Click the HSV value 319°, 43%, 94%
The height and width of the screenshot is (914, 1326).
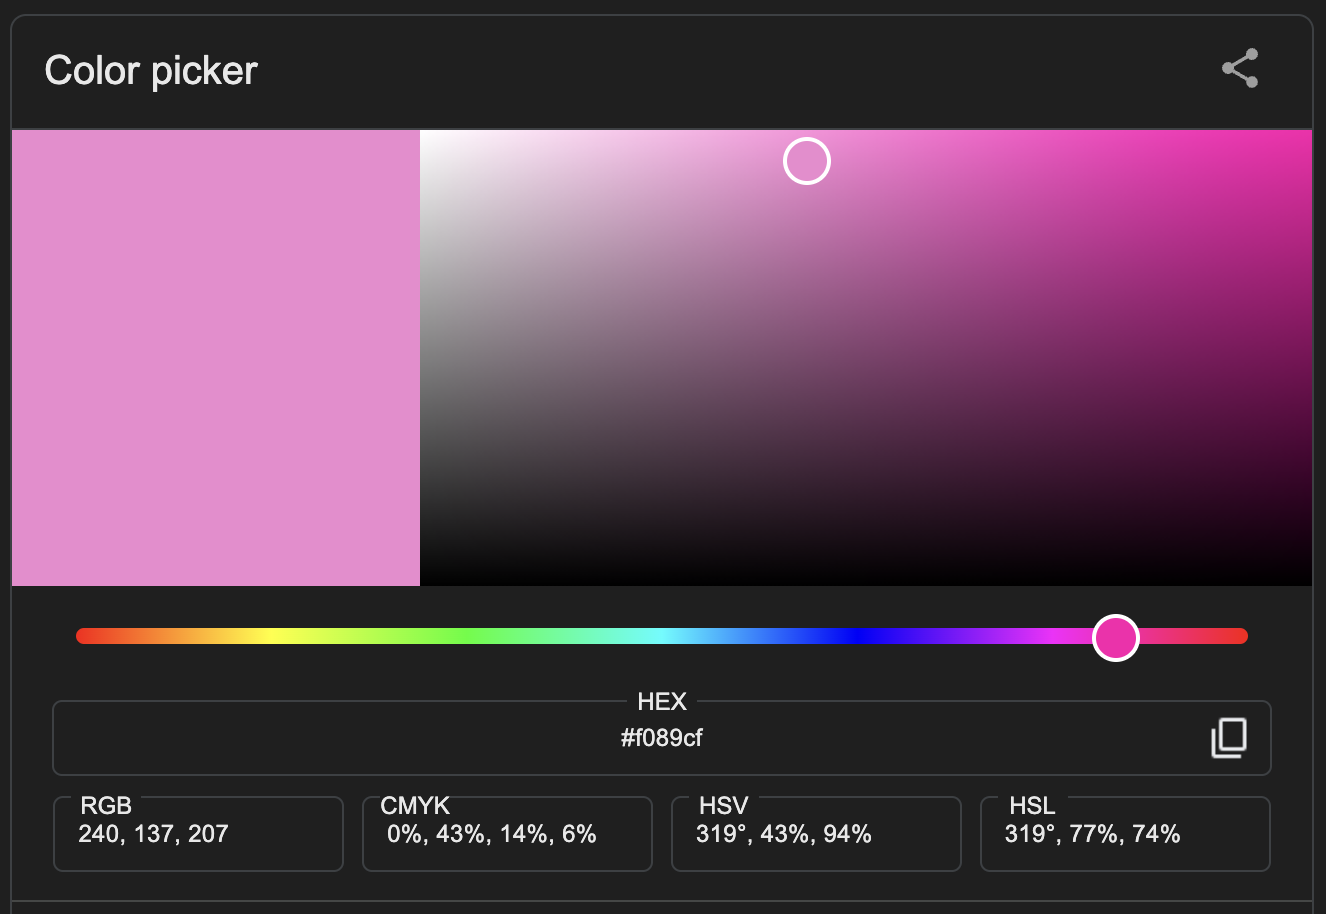[784, 834]
